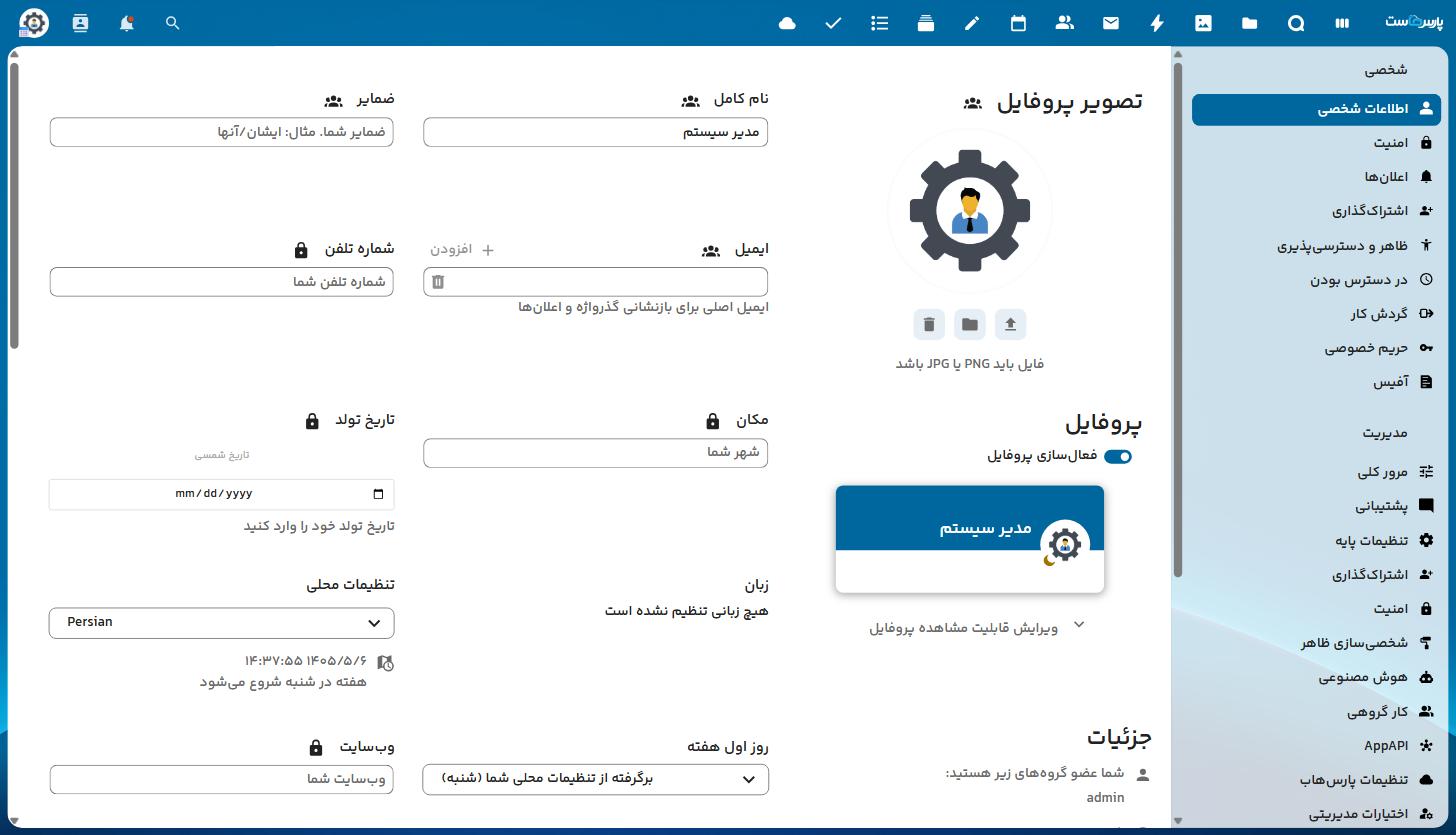This screenshot has width=1456, height=835.
Task: Open the Calendar icon in the top bar
Action: (1018, 23)
